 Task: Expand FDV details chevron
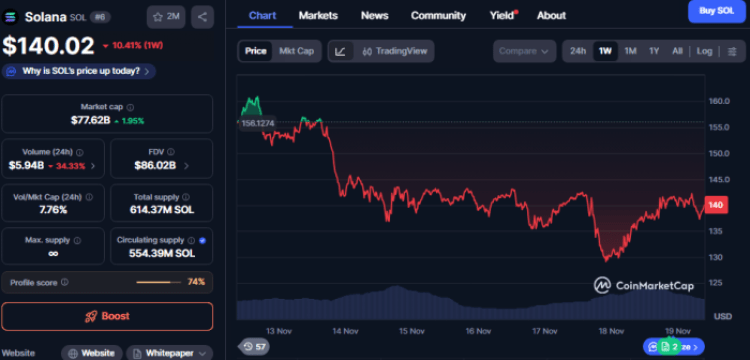tap(186, 166)
